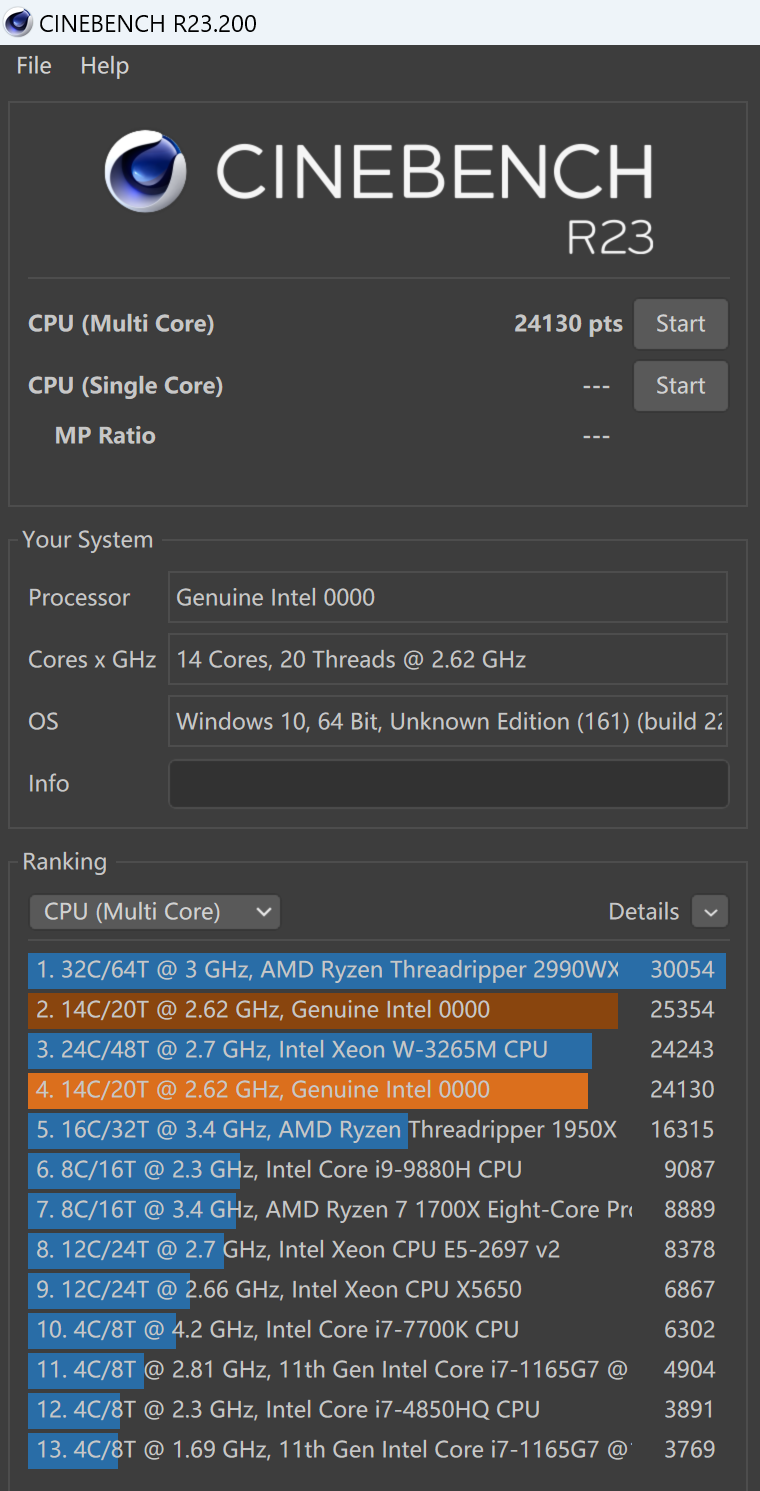Click the Info text field
This screenshot has height=1491, width=760.
pyautogui.click(x=448, y=784)
